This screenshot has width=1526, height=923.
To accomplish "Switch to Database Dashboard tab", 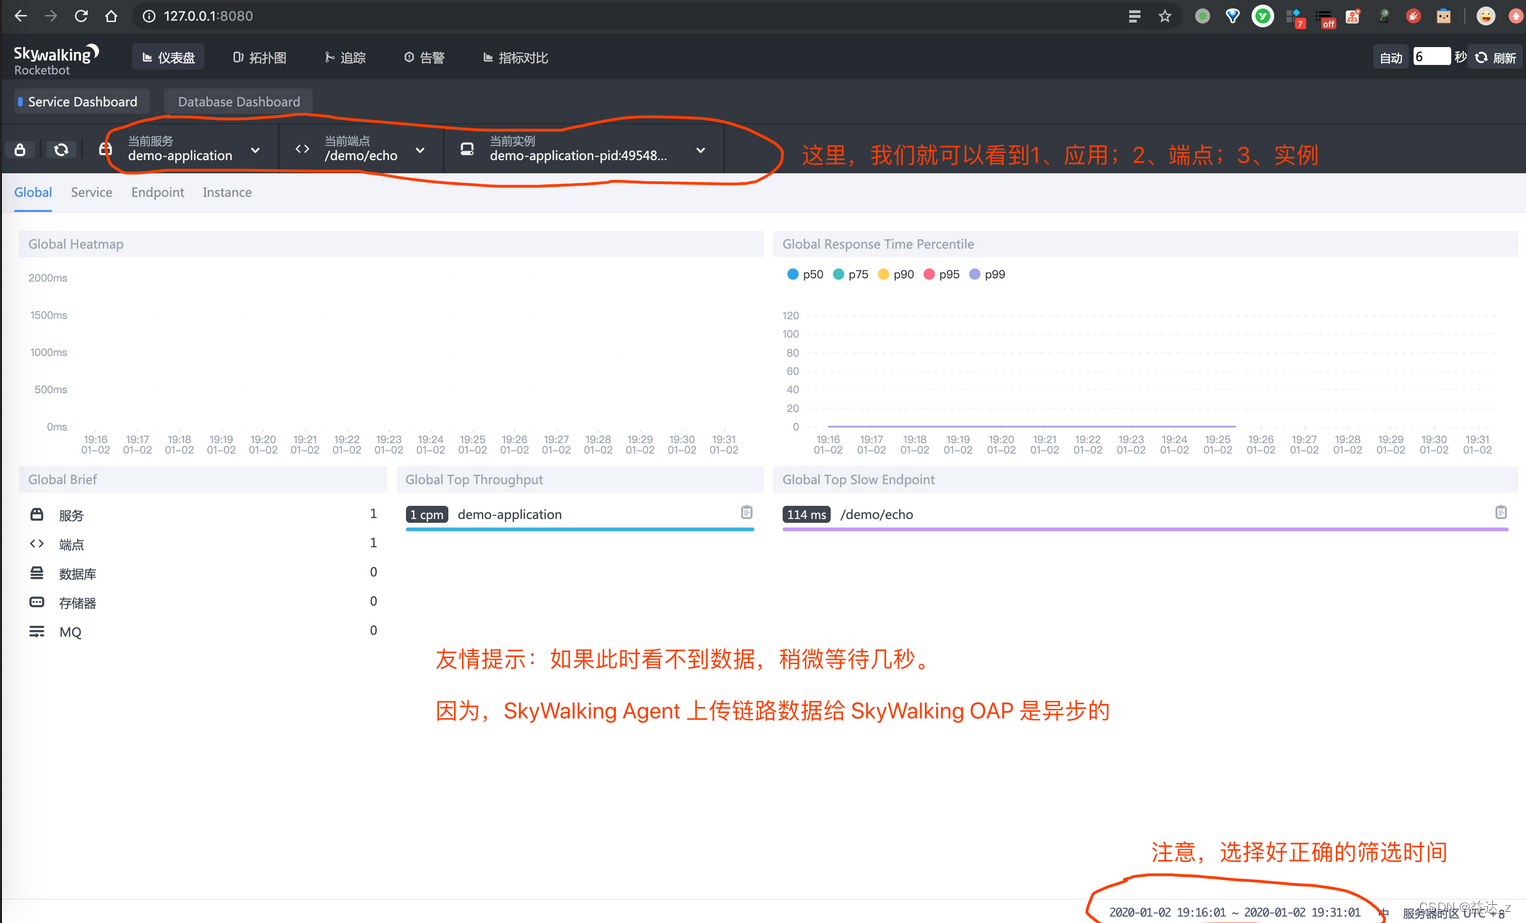I will pos(238,101).
